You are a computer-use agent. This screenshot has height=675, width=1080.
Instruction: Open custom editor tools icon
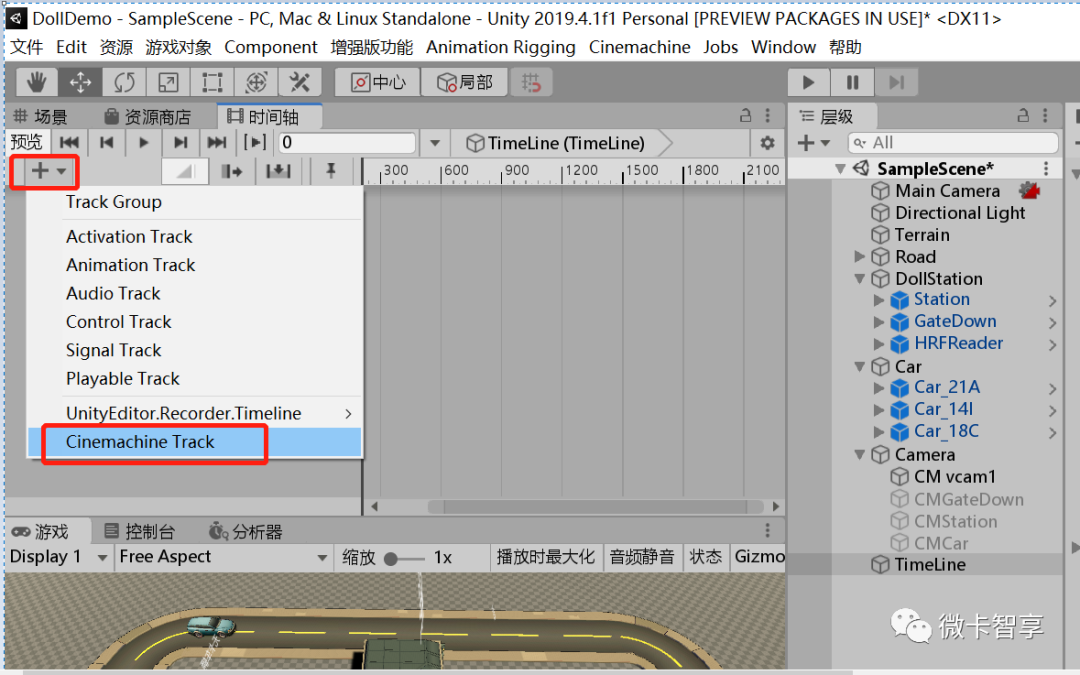click(300, 83)
